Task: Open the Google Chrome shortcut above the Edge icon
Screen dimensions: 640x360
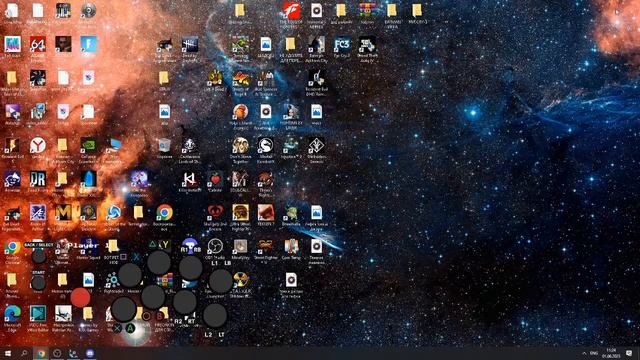Action: coord(12,247)
